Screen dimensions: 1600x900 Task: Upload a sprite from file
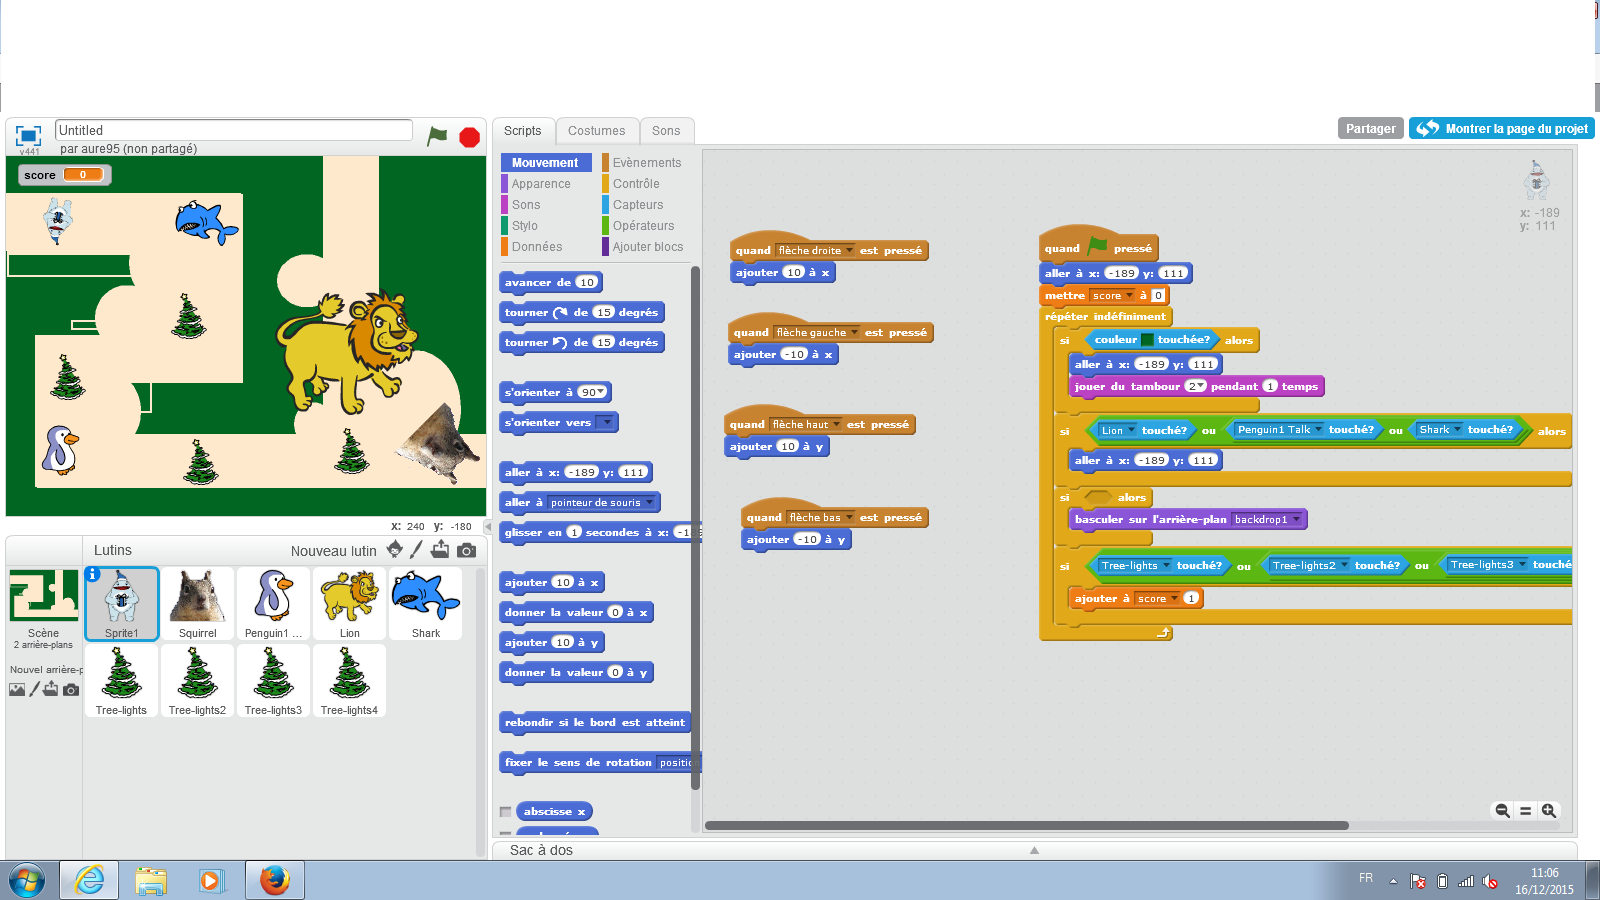click(x=440, y=549)
